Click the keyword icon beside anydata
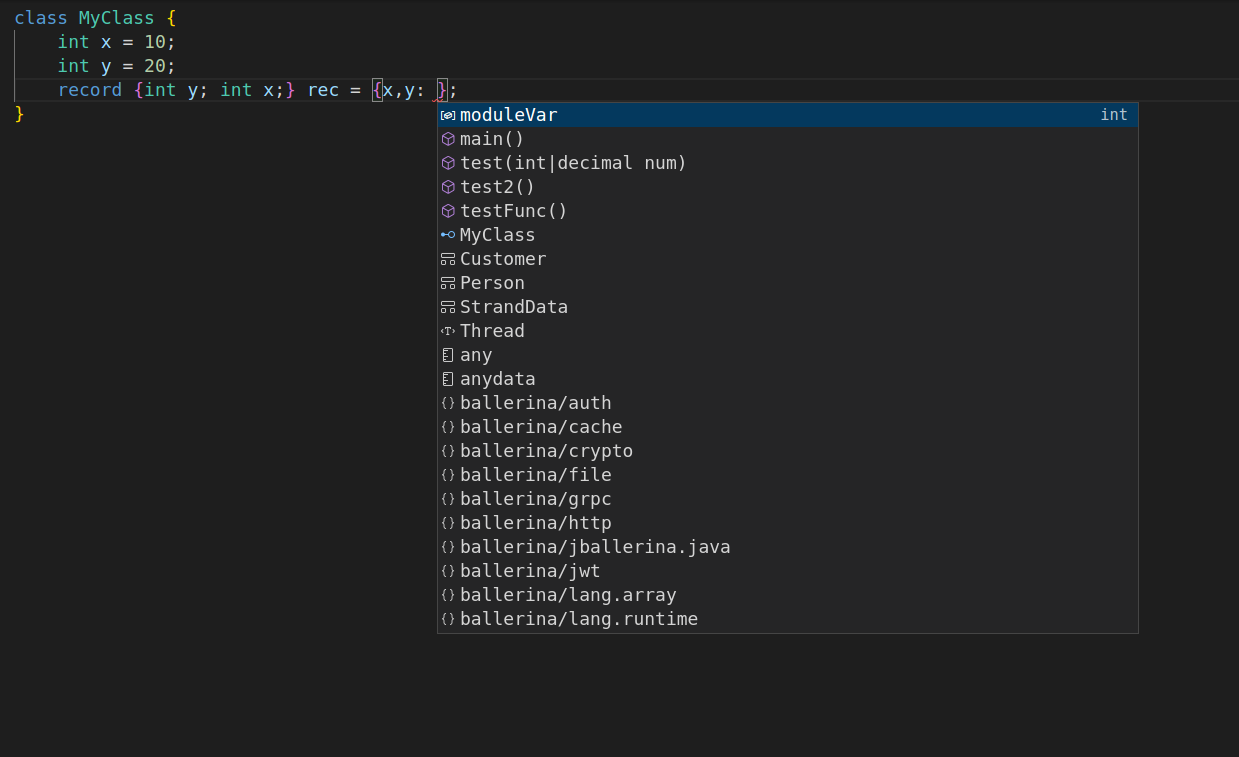The width and height of the screenshot is (1239, 757). coord(448,379)
